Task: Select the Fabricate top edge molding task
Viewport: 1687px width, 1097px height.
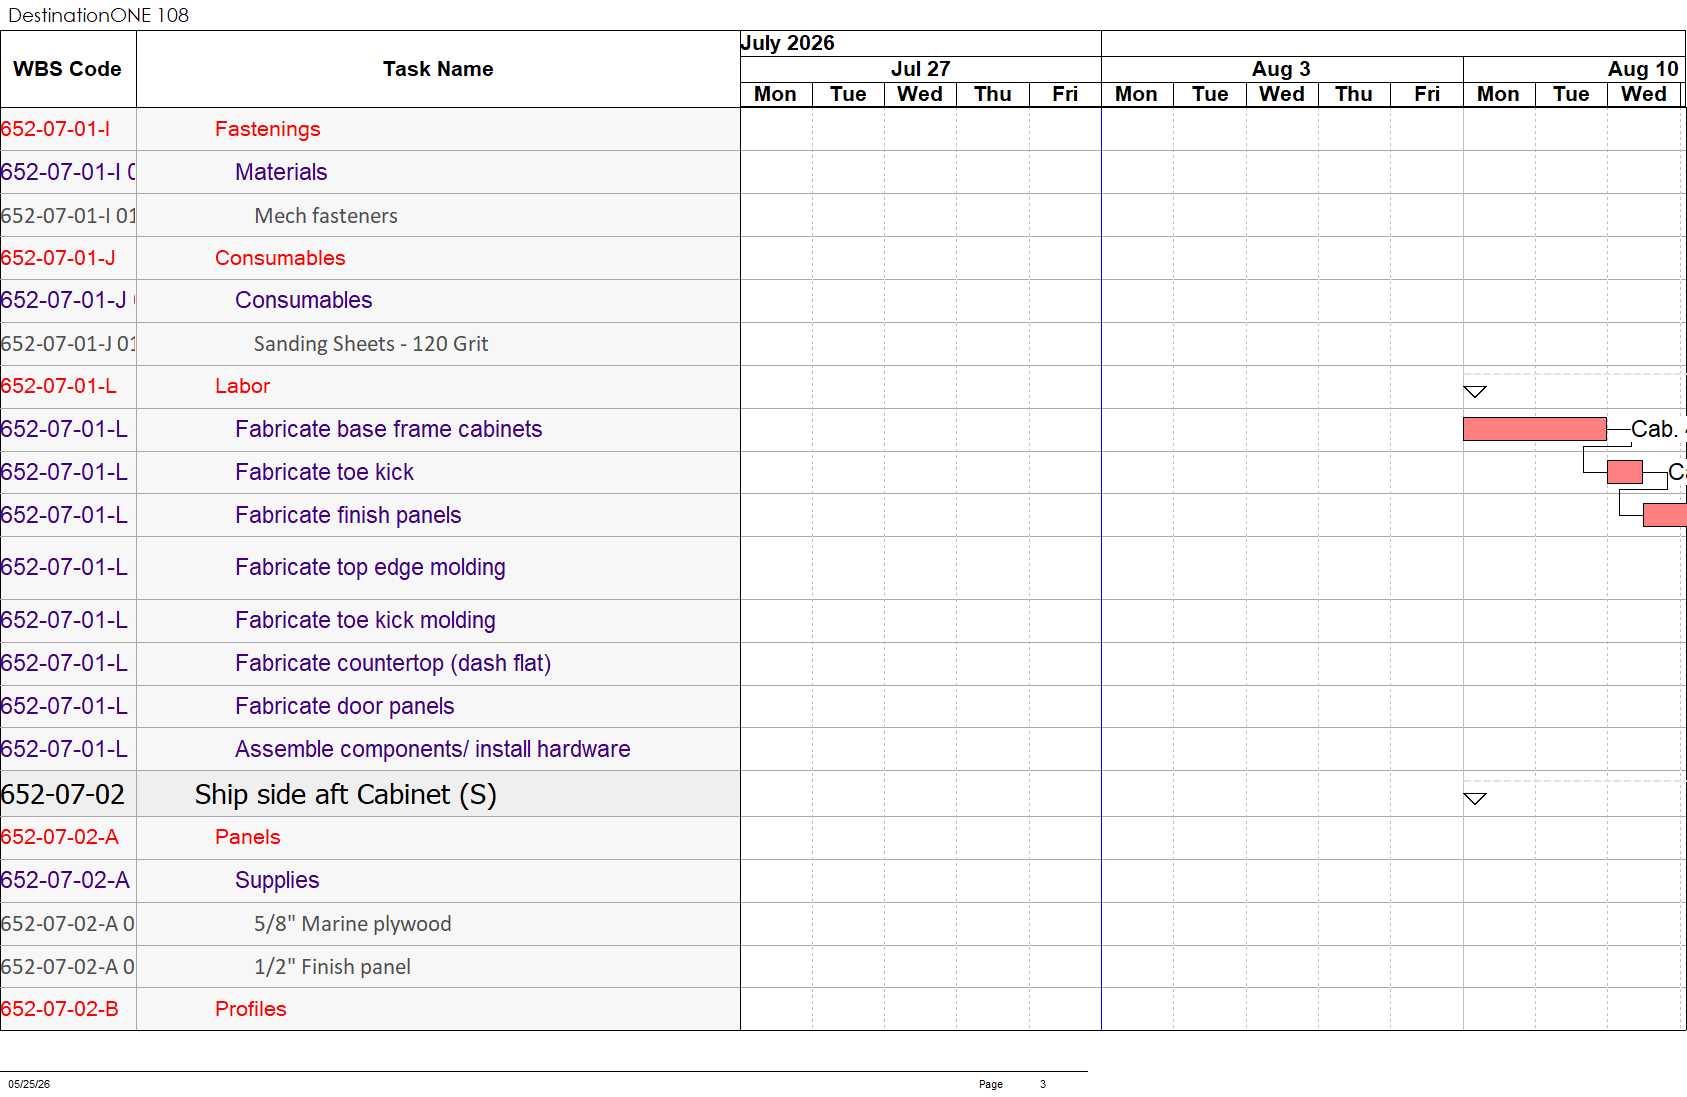Action: click(370, 568)
